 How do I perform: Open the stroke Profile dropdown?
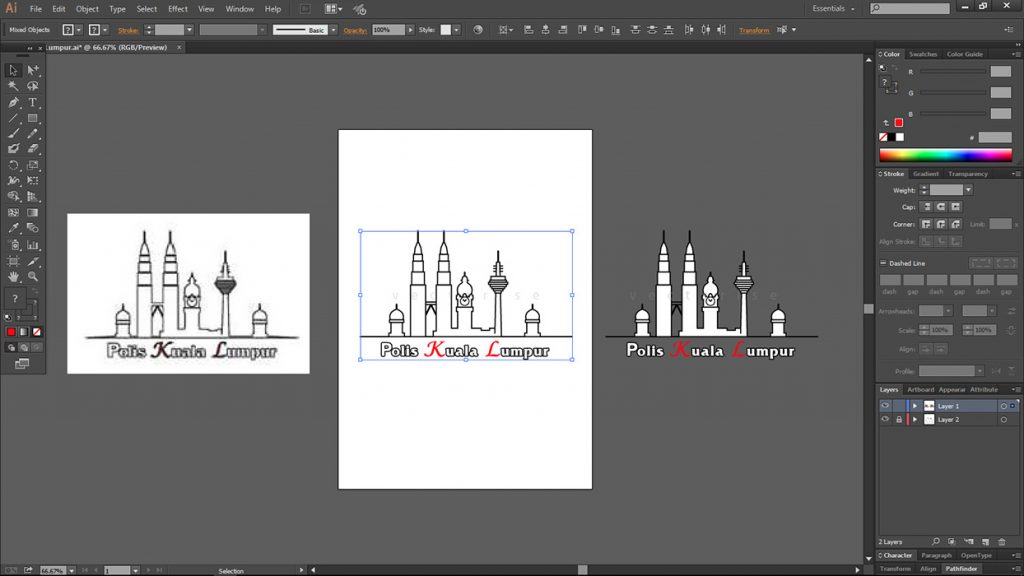point(980,371)
